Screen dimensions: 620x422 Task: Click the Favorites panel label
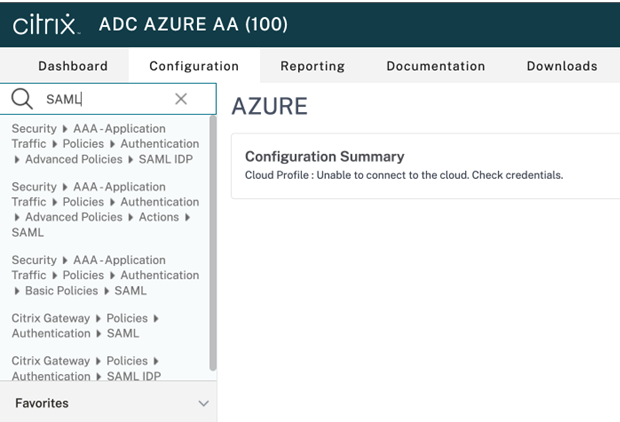tap(42, 403)
